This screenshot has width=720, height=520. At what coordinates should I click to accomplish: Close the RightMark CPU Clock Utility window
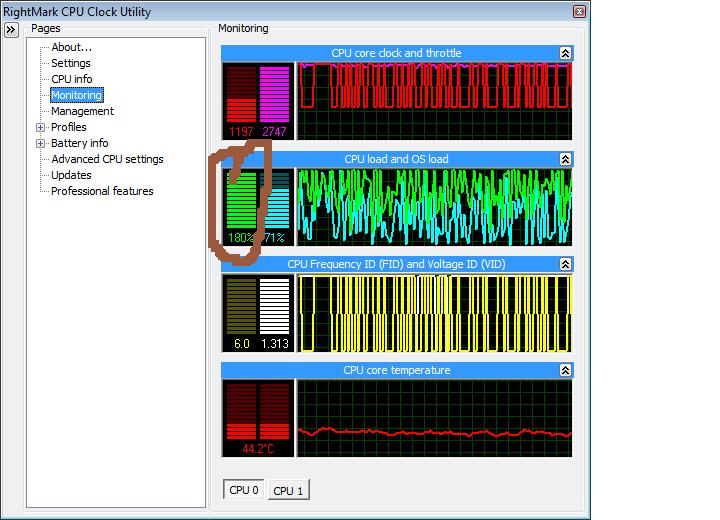(579, 11)
